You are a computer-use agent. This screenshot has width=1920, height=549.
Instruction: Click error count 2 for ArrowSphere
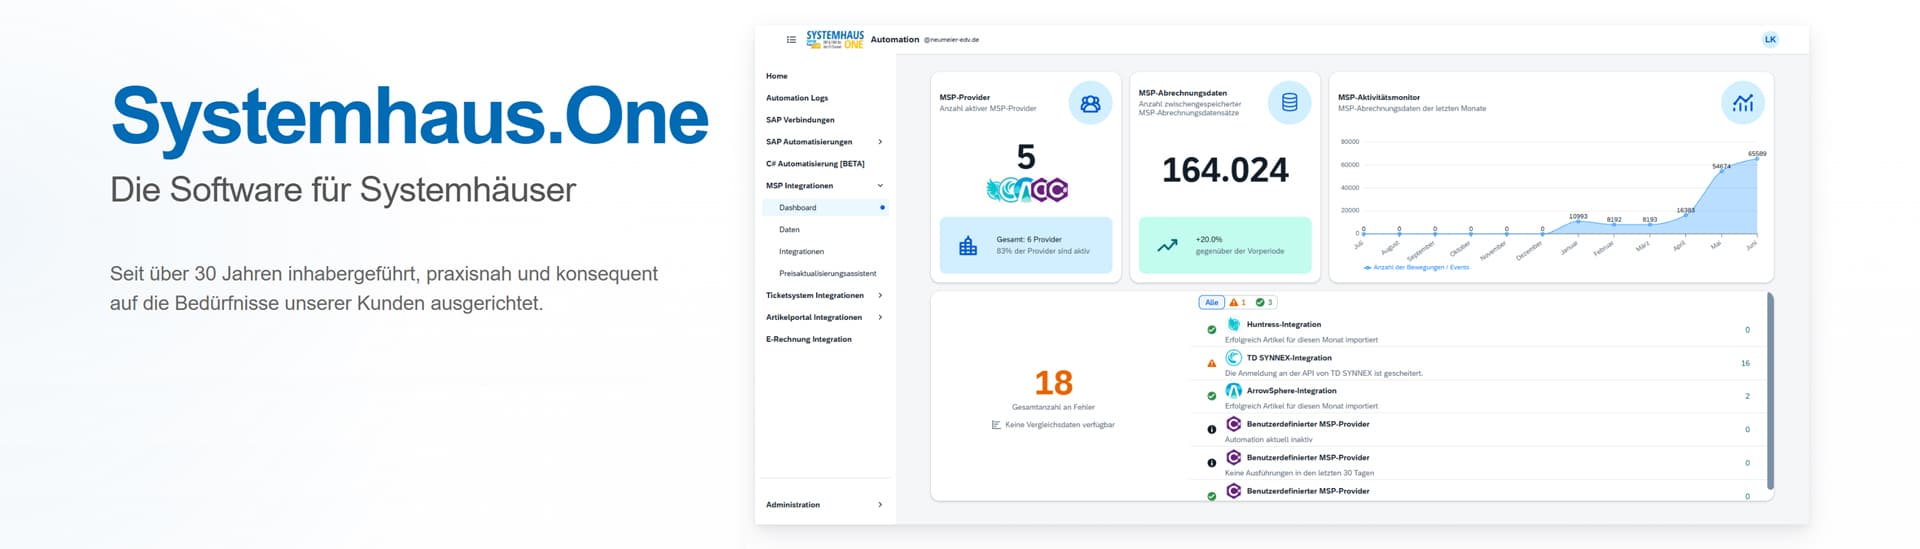pyautogui.click(x=1747, y=396)
